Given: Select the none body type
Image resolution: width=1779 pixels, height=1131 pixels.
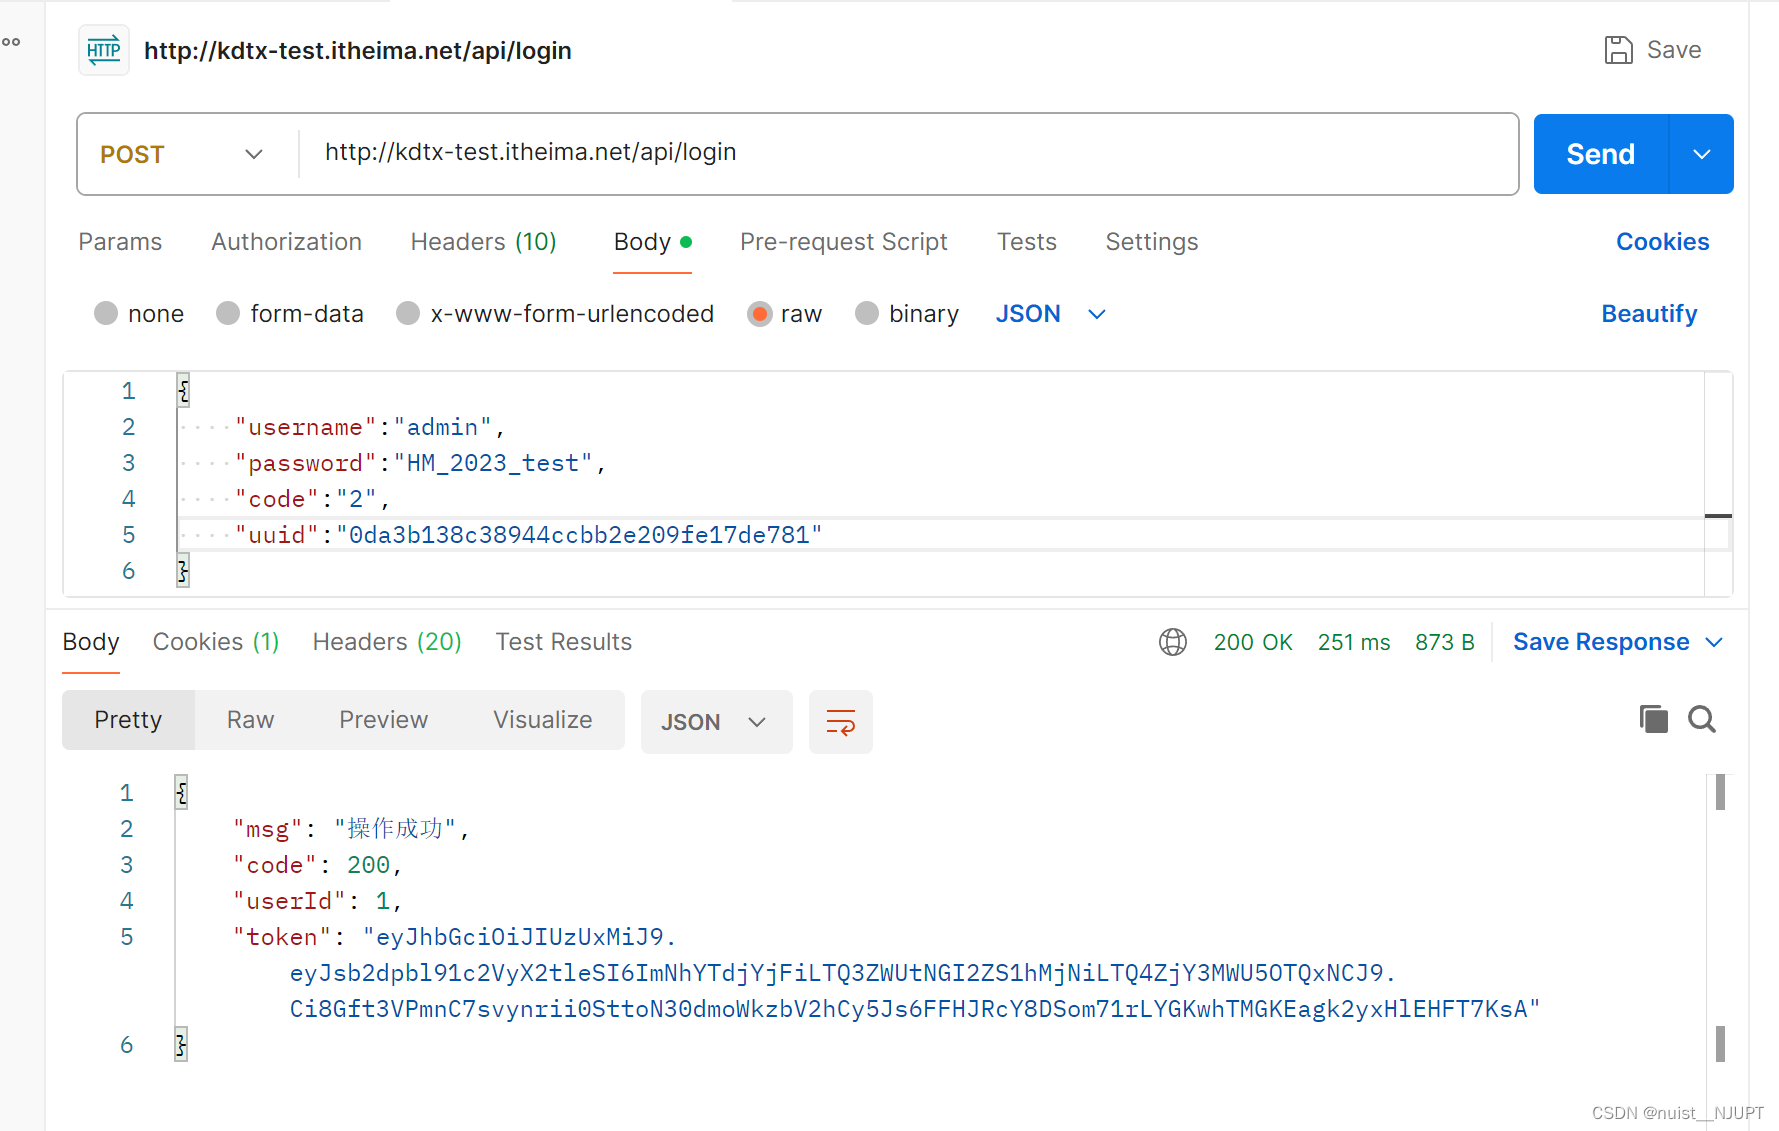Looking at the screenshot, I should 106,314.
